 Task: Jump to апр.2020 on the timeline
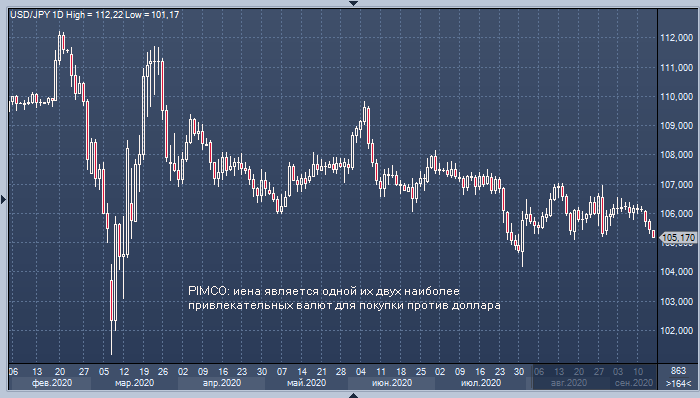(221, 383)
